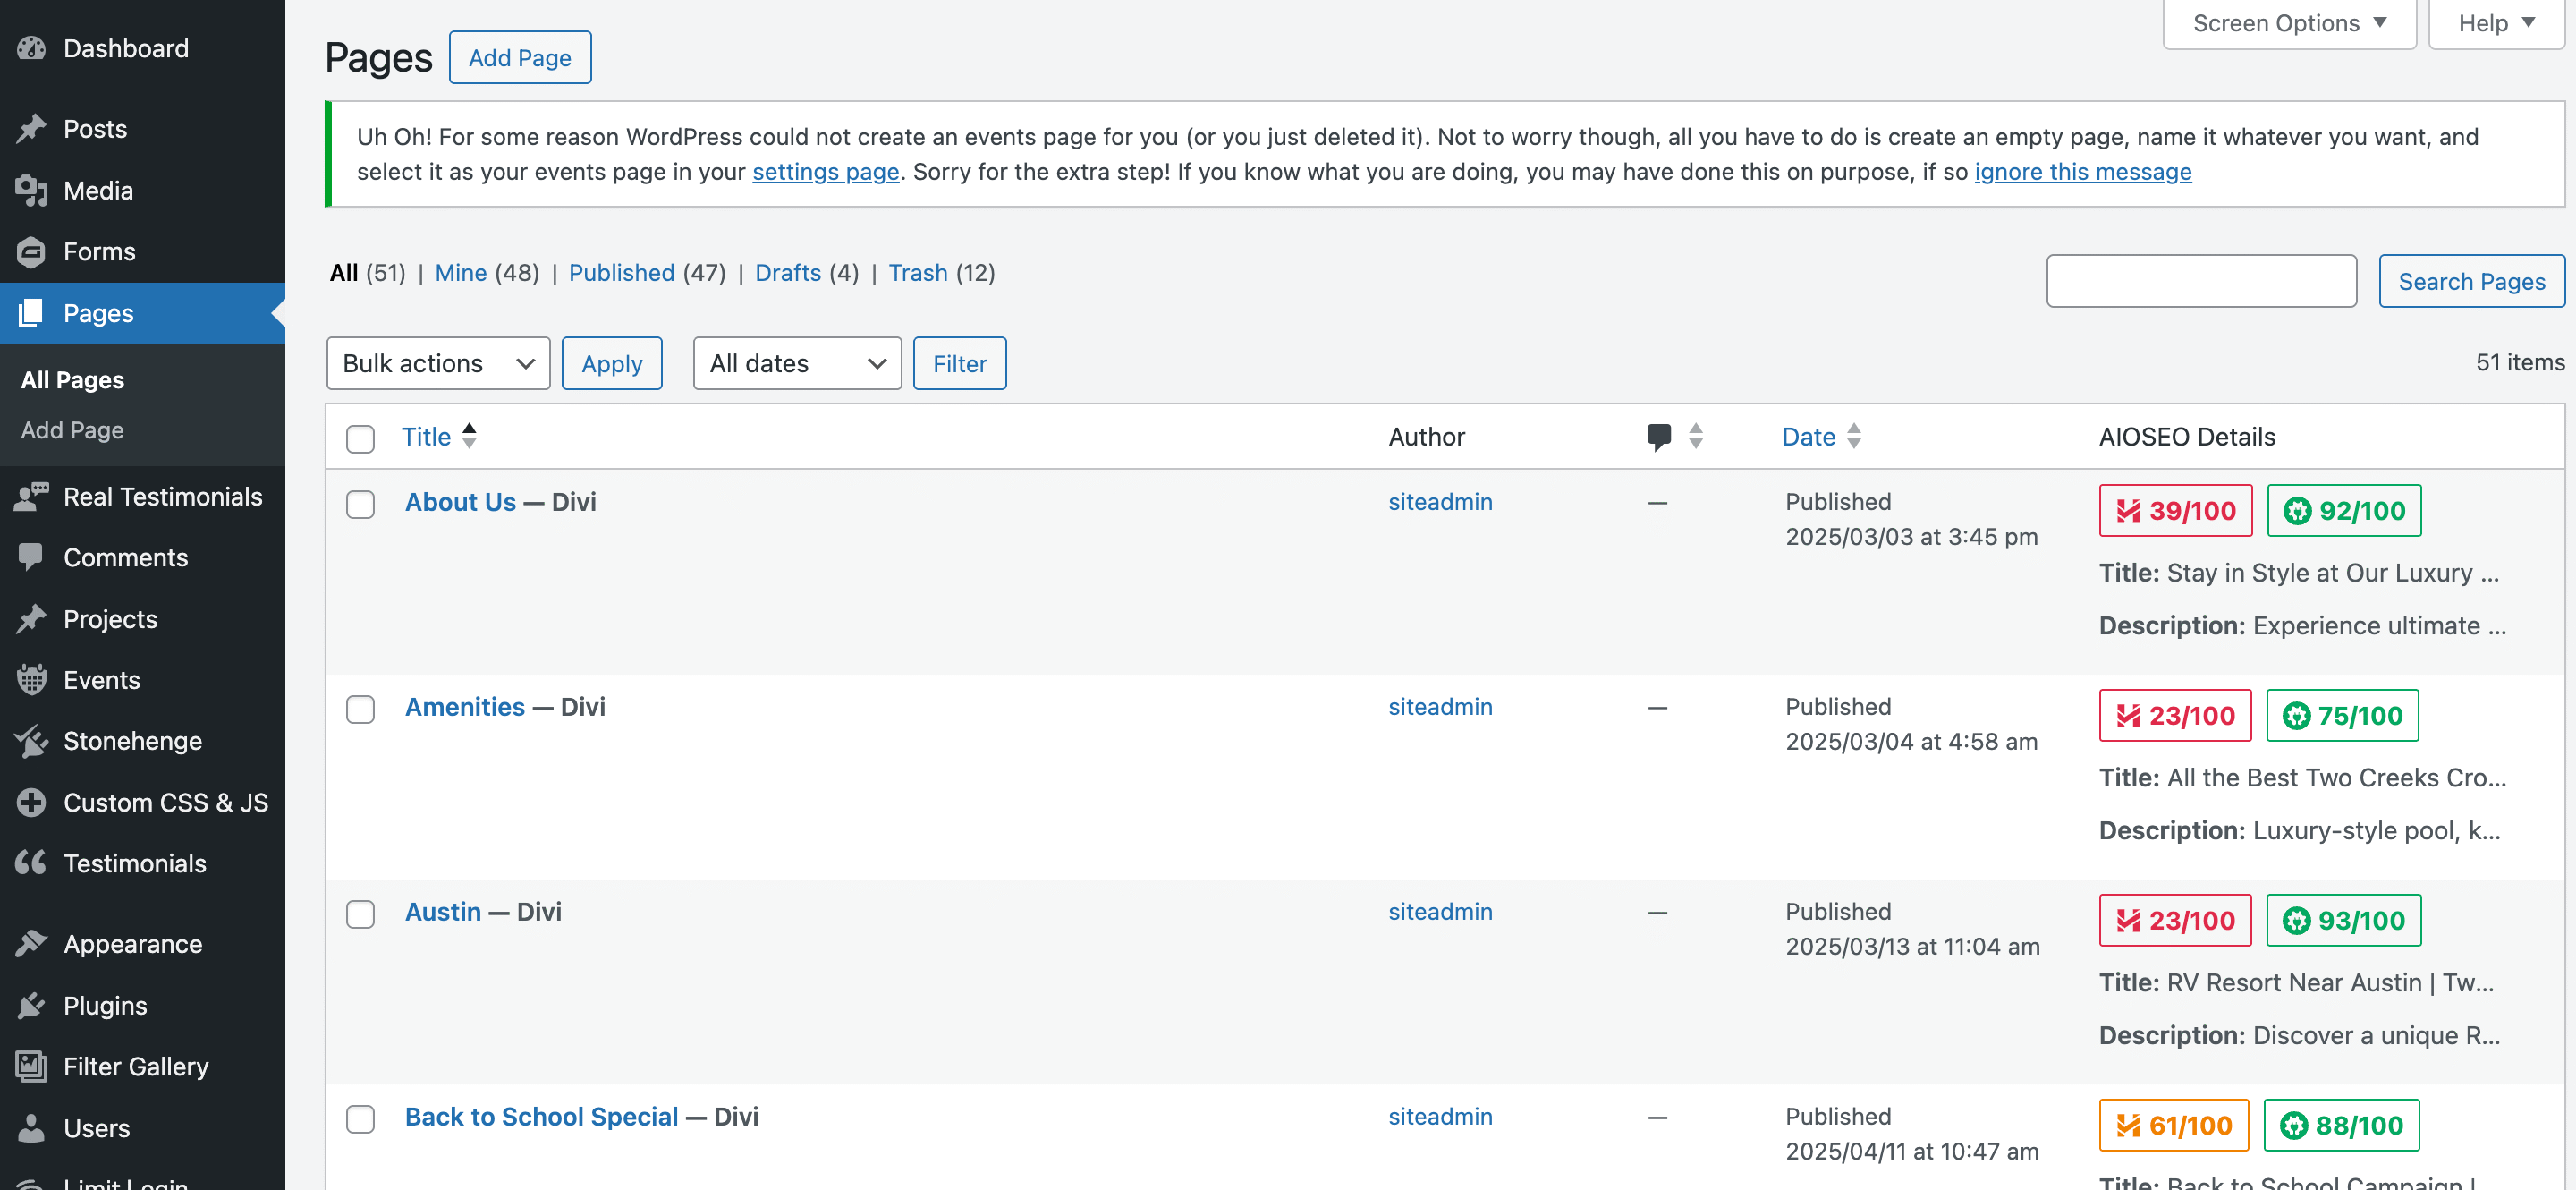2576x1190 pixels.
Task: Click siteadmin author in Austin row
Action: [x=1440, y=912]
